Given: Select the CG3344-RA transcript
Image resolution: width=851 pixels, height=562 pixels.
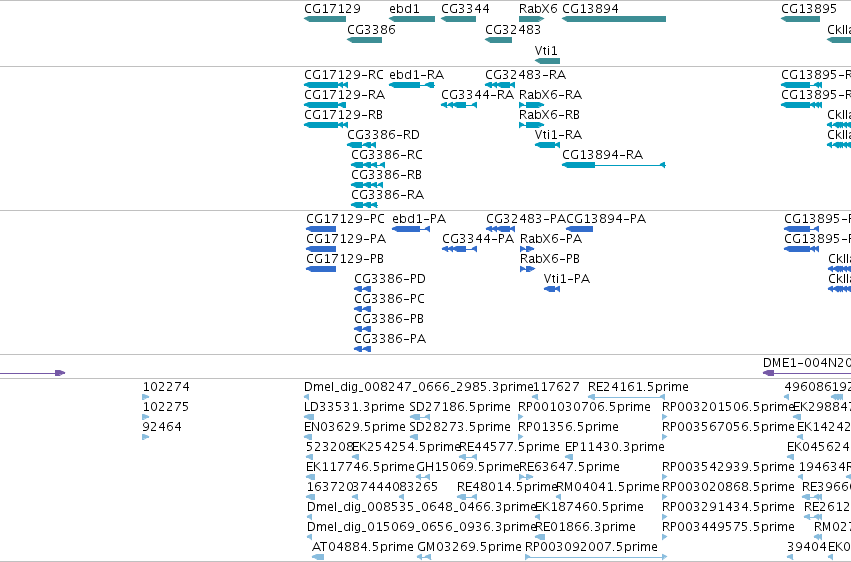Looking at the screenshot, I should (459, 105).
